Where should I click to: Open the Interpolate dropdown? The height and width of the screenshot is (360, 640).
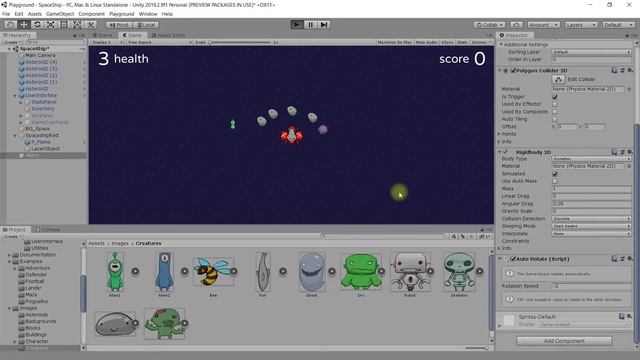point(591,233)
